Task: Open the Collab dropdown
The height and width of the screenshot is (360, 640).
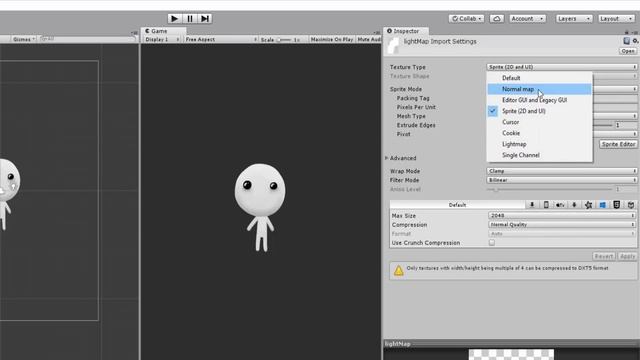Action: coord(467,19)
